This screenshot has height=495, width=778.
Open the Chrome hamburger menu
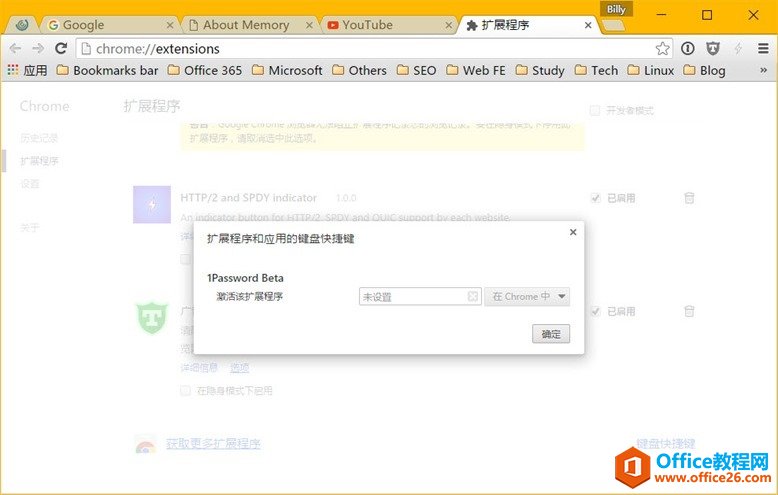763,48
